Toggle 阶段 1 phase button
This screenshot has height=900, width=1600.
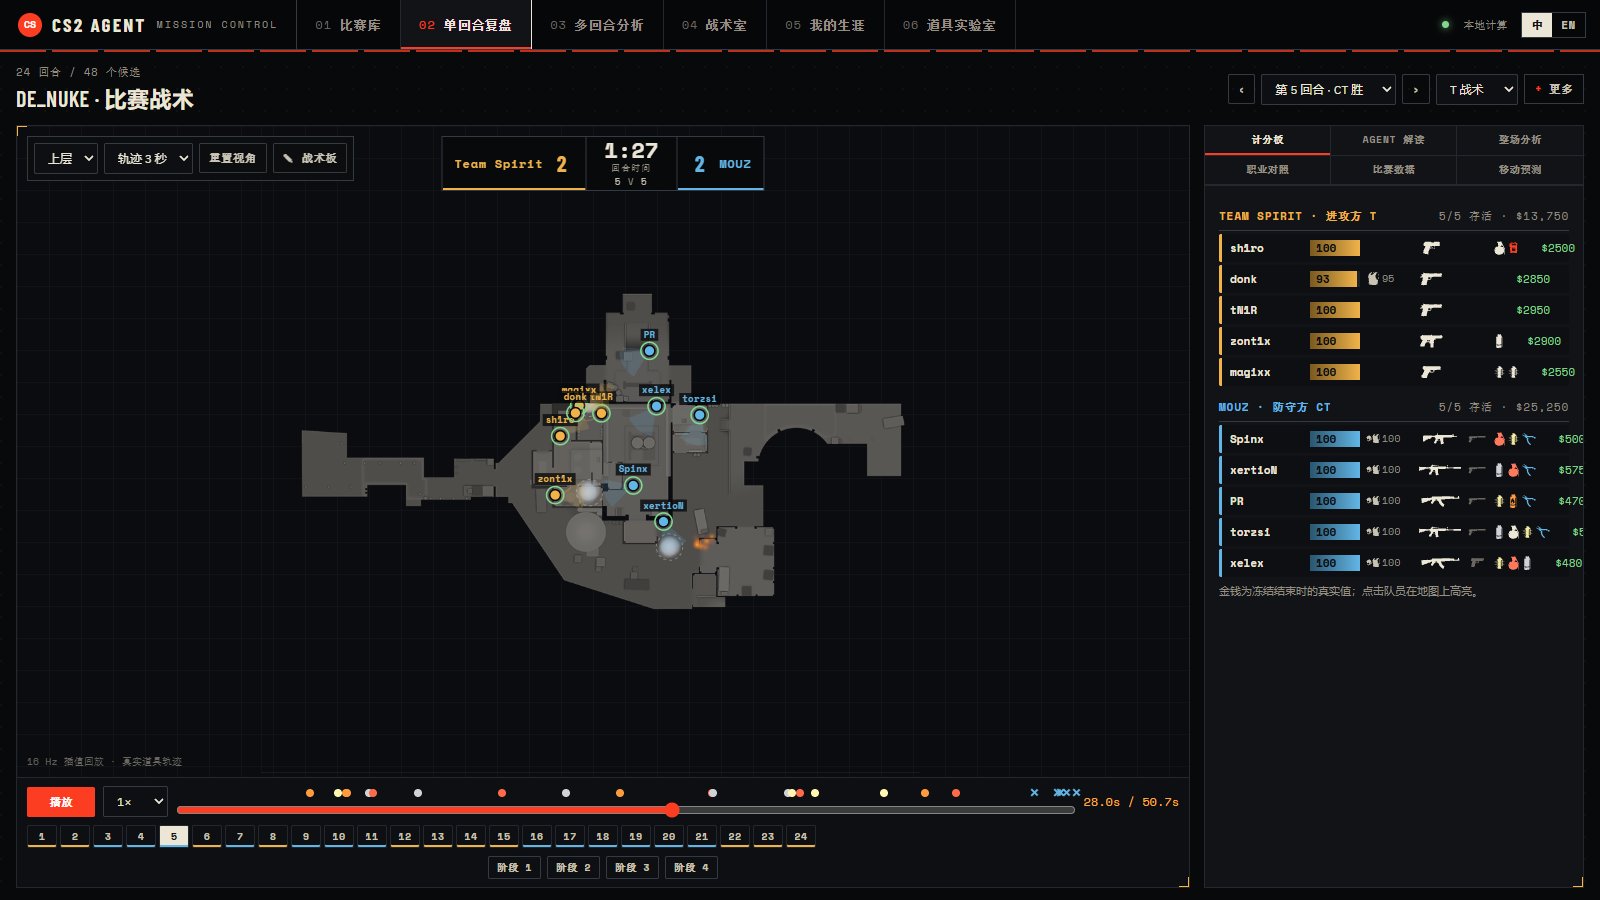tap(515, 867)
